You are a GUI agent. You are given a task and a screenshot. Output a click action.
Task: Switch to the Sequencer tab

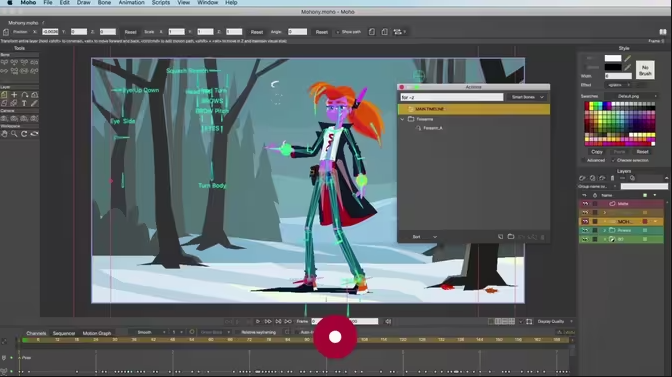tap(64, 333)
